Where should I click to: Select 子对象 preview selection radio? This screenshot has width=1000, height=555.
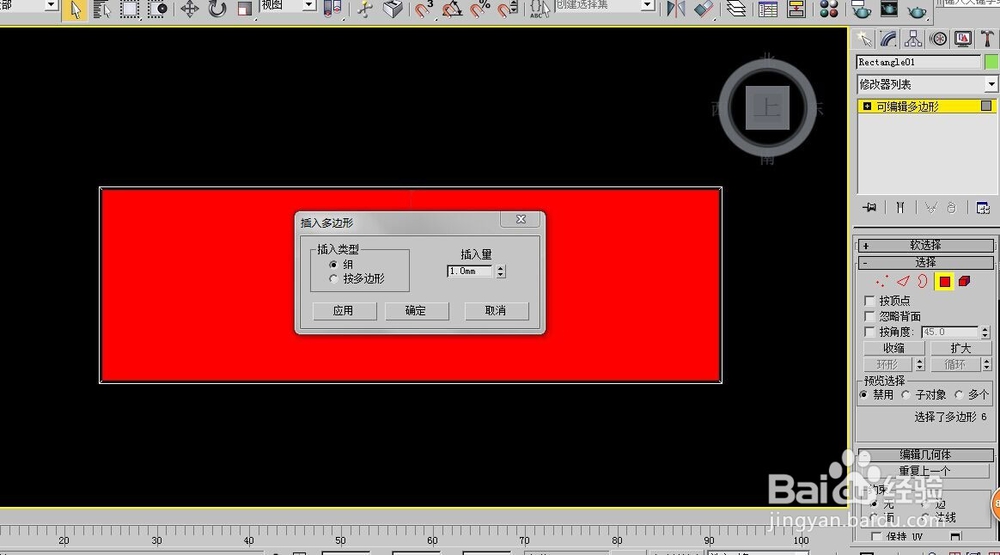(906, 395)
